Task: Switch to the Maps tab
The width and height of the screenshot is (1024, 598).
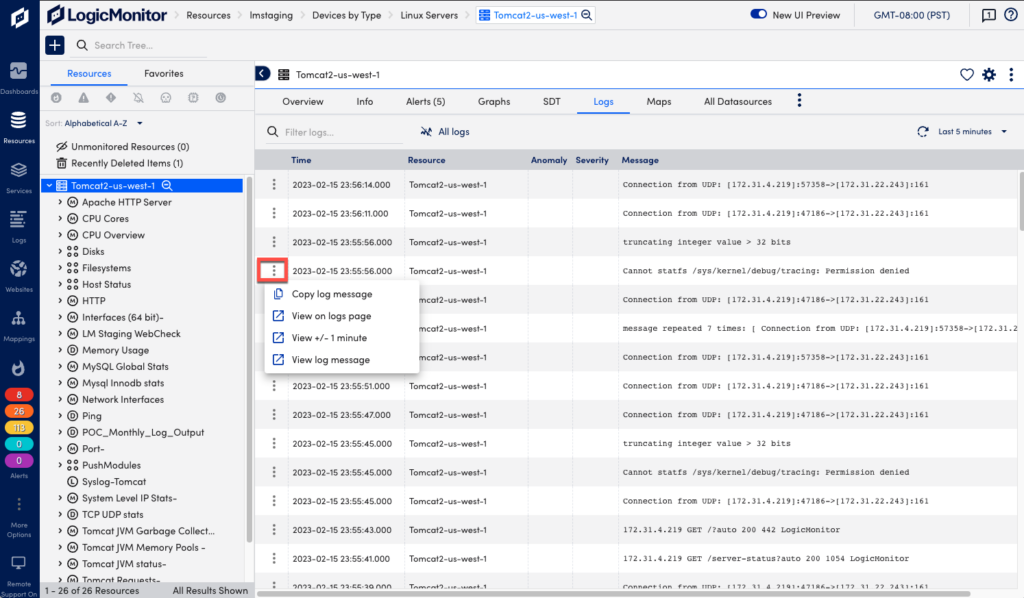Action: [659, 101]
